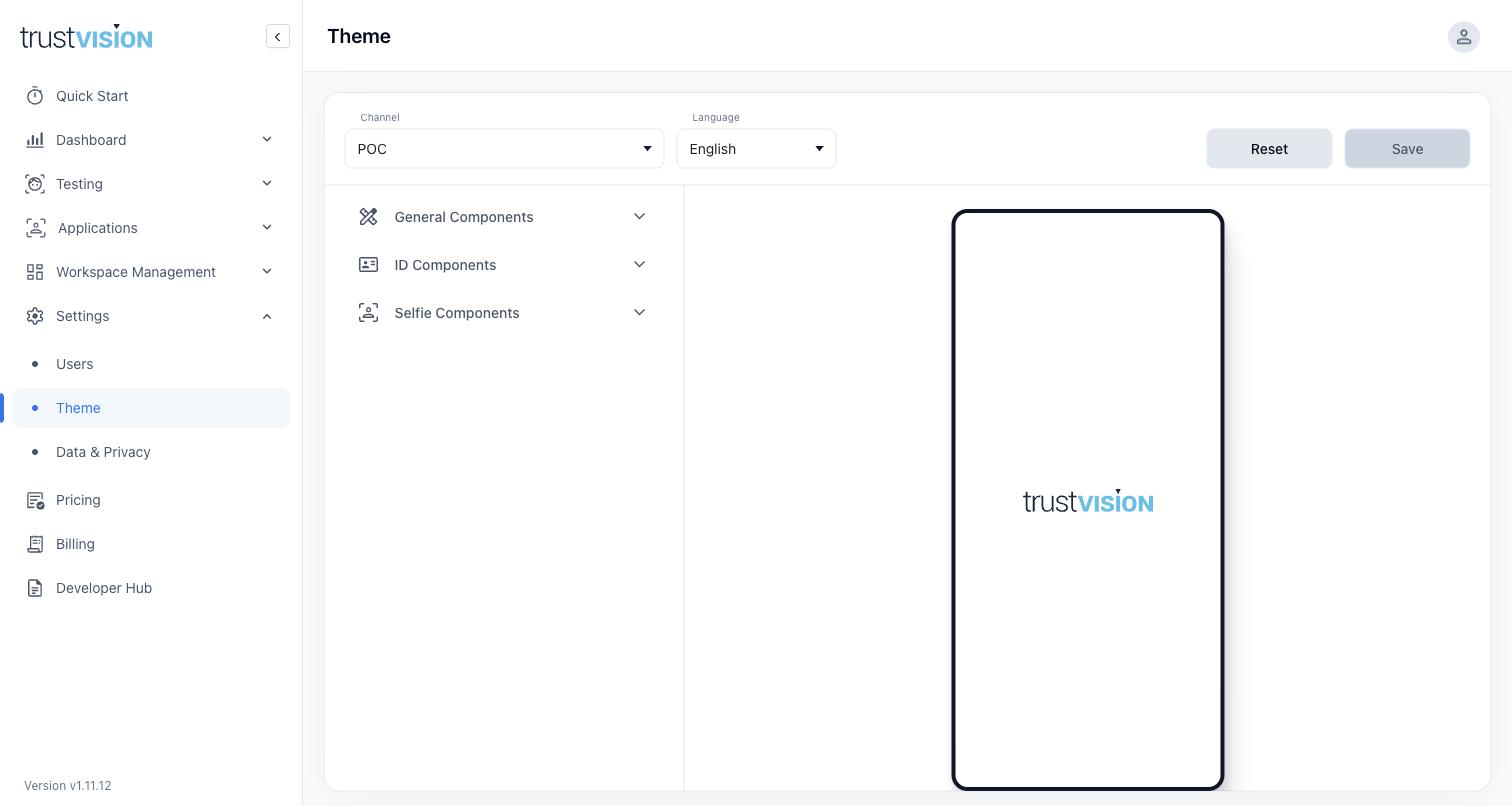Expand the Dashboard menu chevron

tap(267, 140)
